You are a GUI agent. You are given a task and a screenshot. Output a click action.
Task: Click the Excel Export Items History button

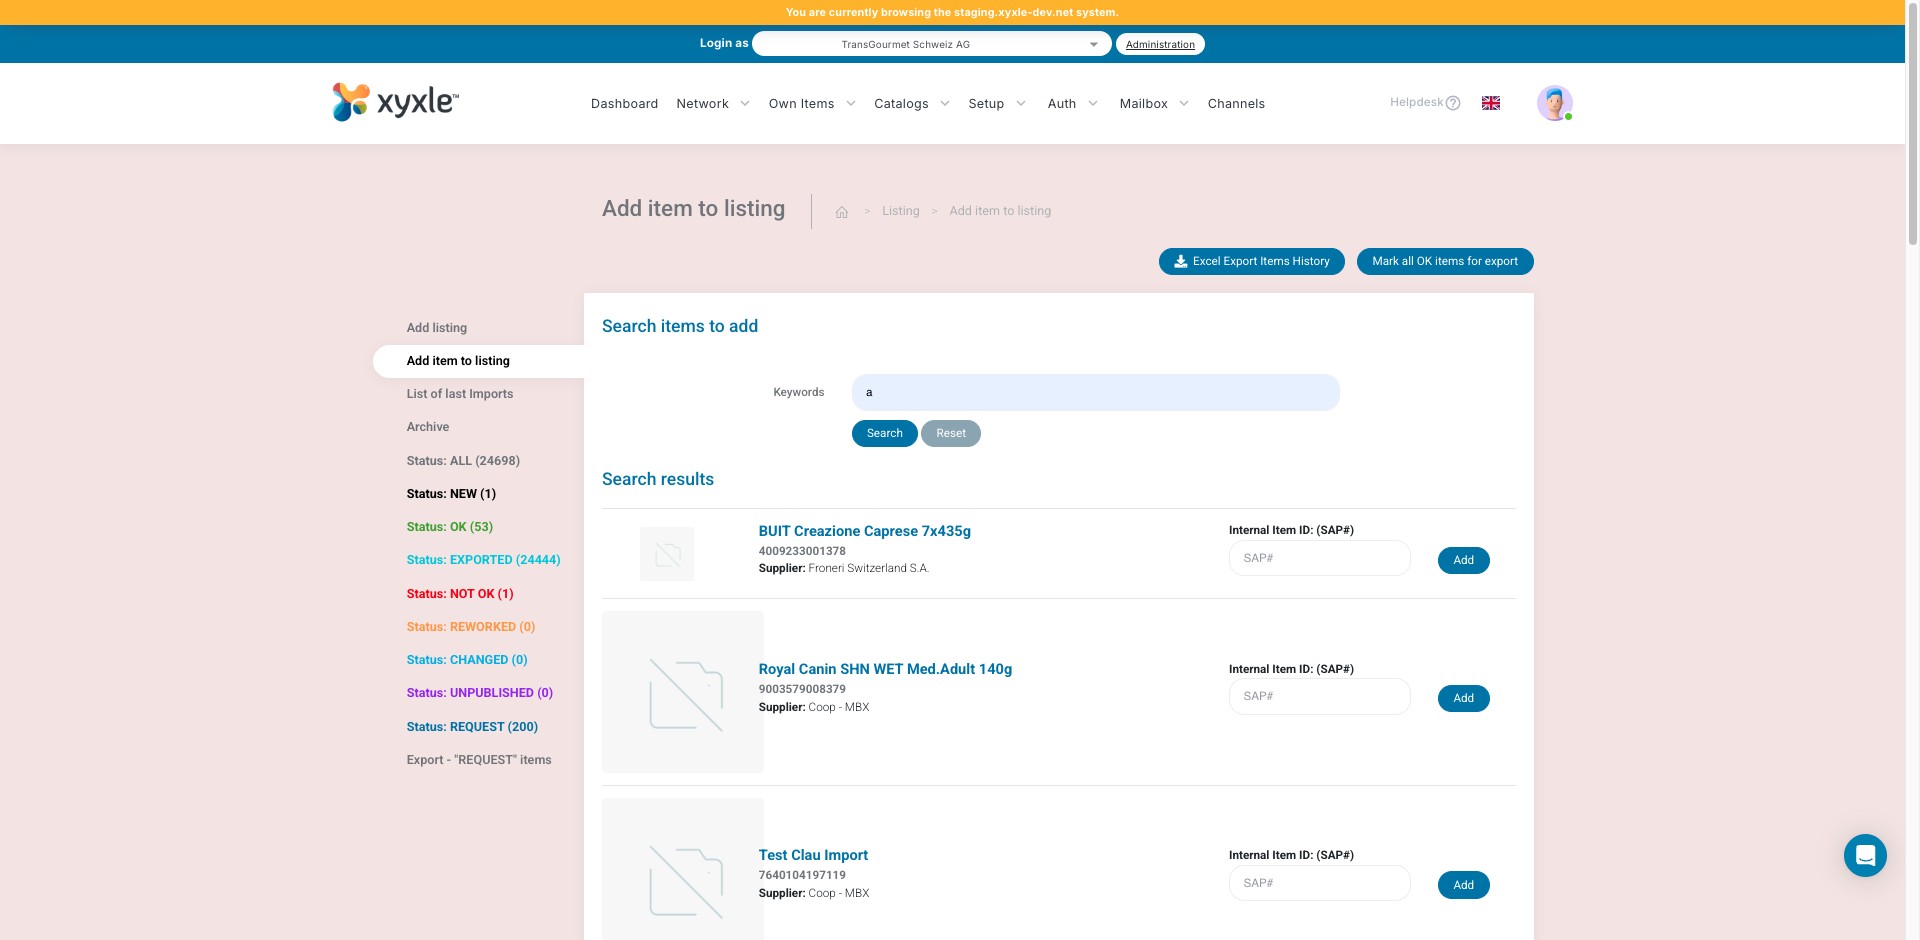click(x=1251, y=262)
